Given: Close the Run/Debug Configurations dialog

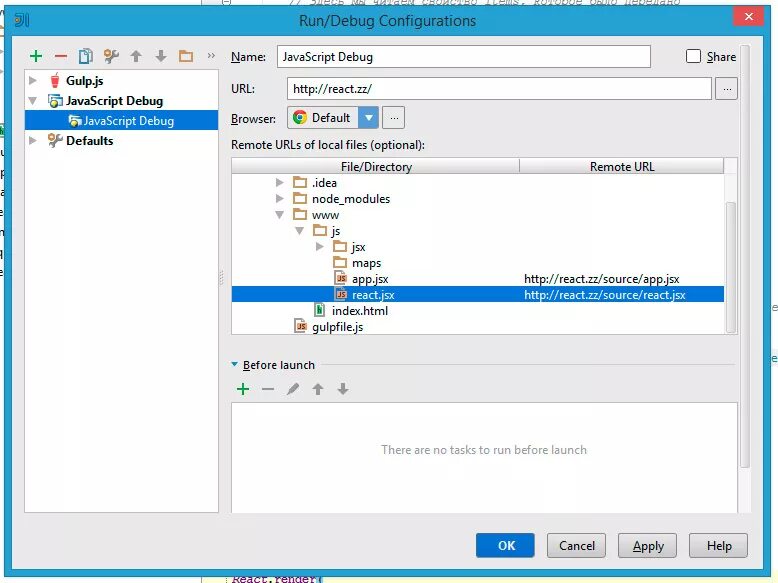Looking at the screenshot, I should tap(748, 16).
